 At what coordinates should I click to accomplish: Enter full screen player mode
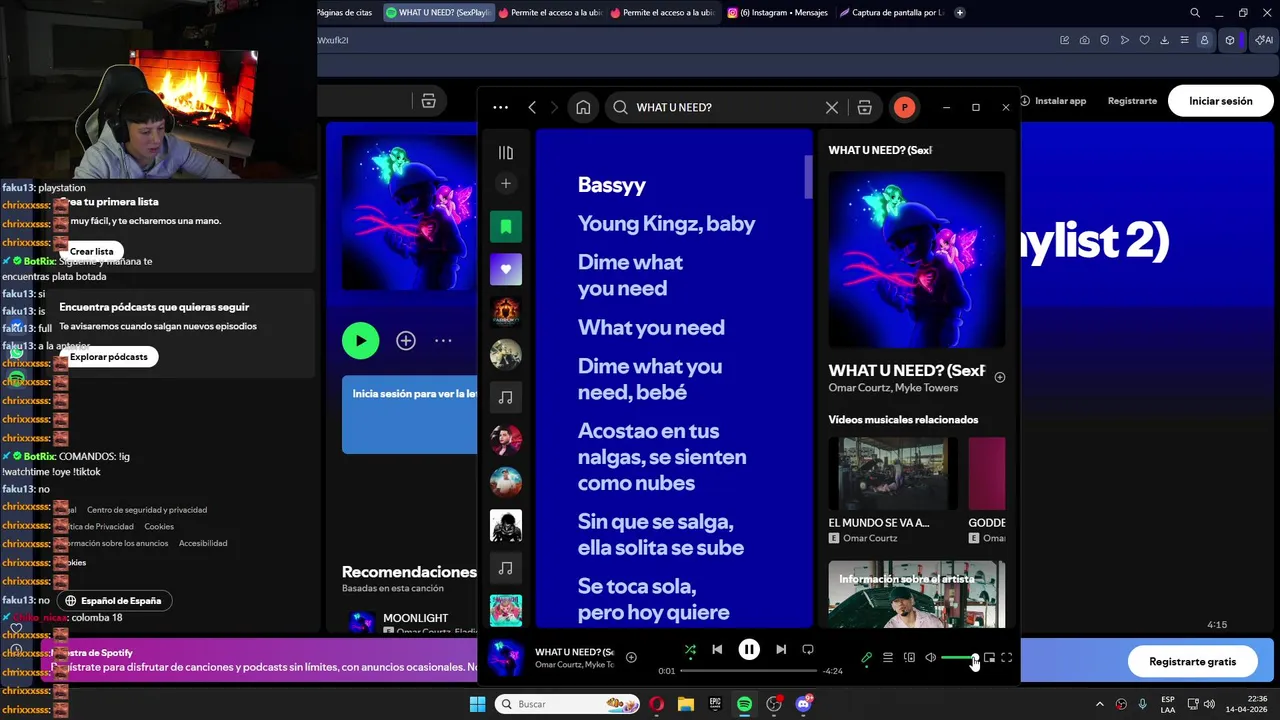(1007, 657)
